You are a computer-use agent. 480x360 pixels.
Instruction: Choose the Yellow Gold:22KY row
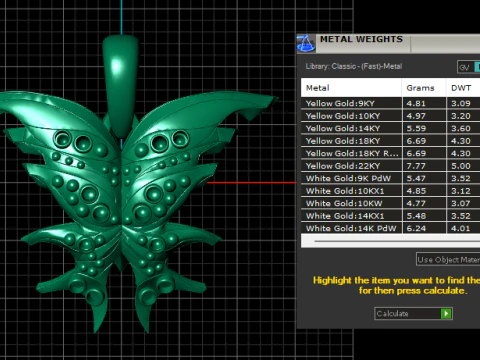click(x=390, y=166)
